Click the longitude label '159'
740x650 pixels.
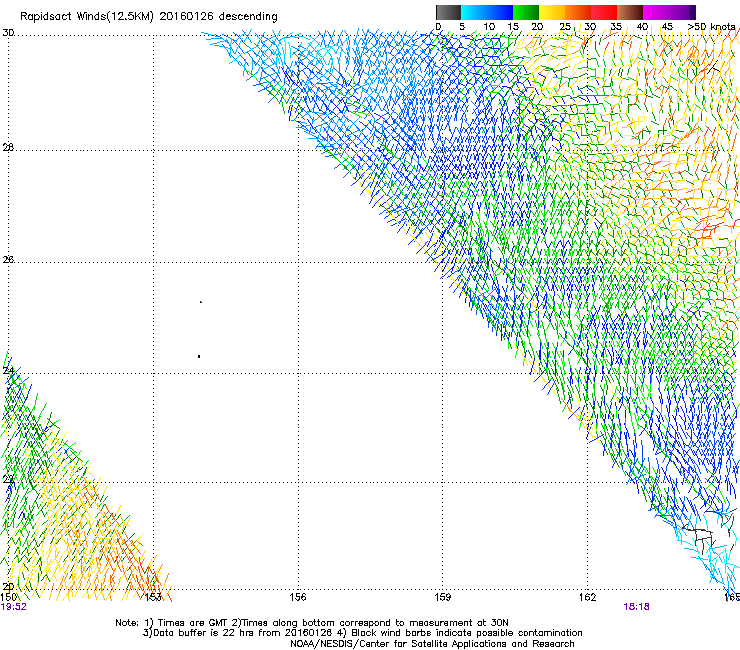[442, 597]
